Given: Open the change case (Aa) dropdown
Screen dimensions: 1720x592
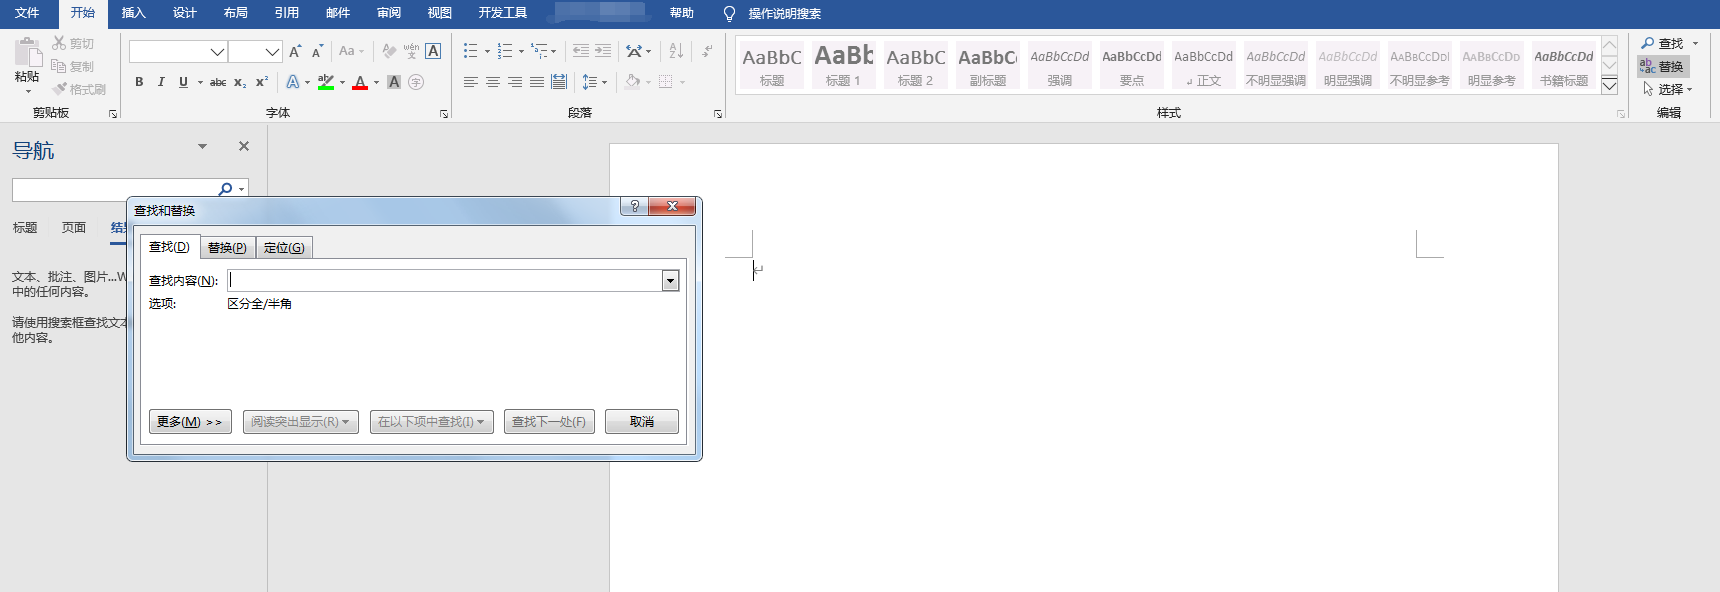Looking at the screenshot, I should [x=351, y=51].
